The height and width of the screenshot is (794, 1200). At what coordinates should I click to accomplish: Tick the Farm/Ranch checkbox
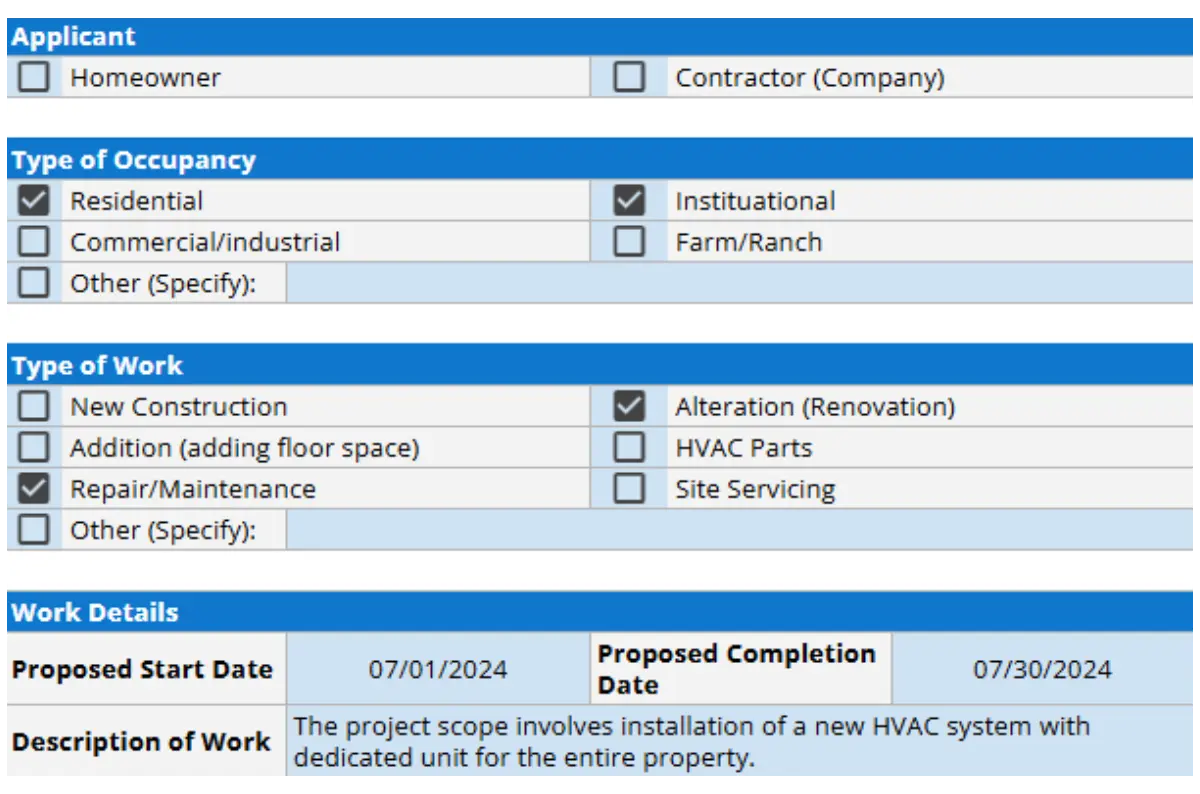click(629, 242)
